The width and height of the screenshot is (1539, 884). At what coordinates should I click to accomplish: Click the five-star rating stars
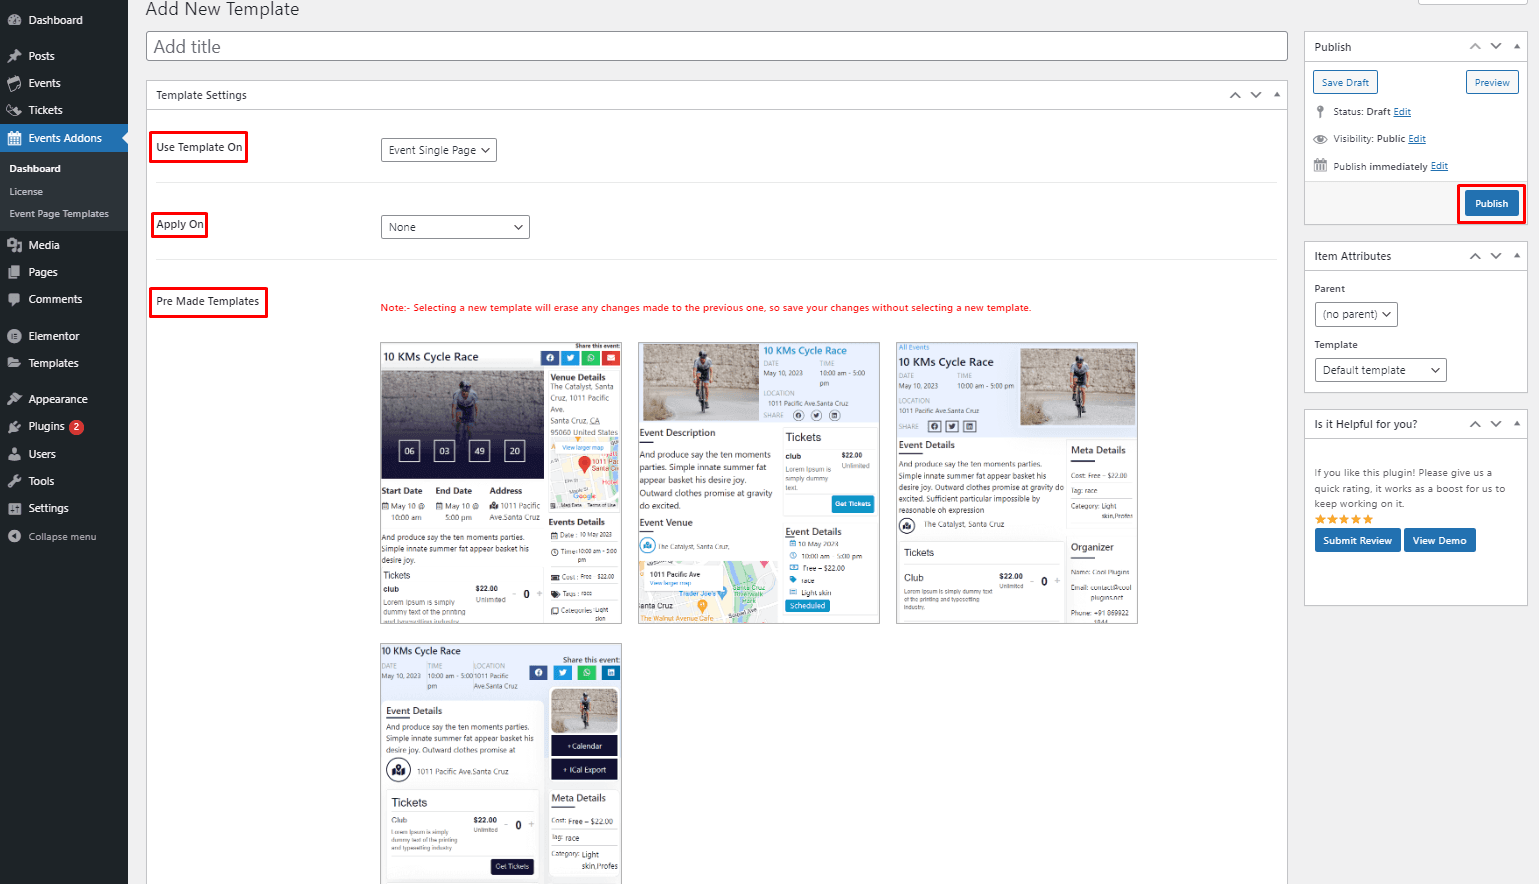1343,520
